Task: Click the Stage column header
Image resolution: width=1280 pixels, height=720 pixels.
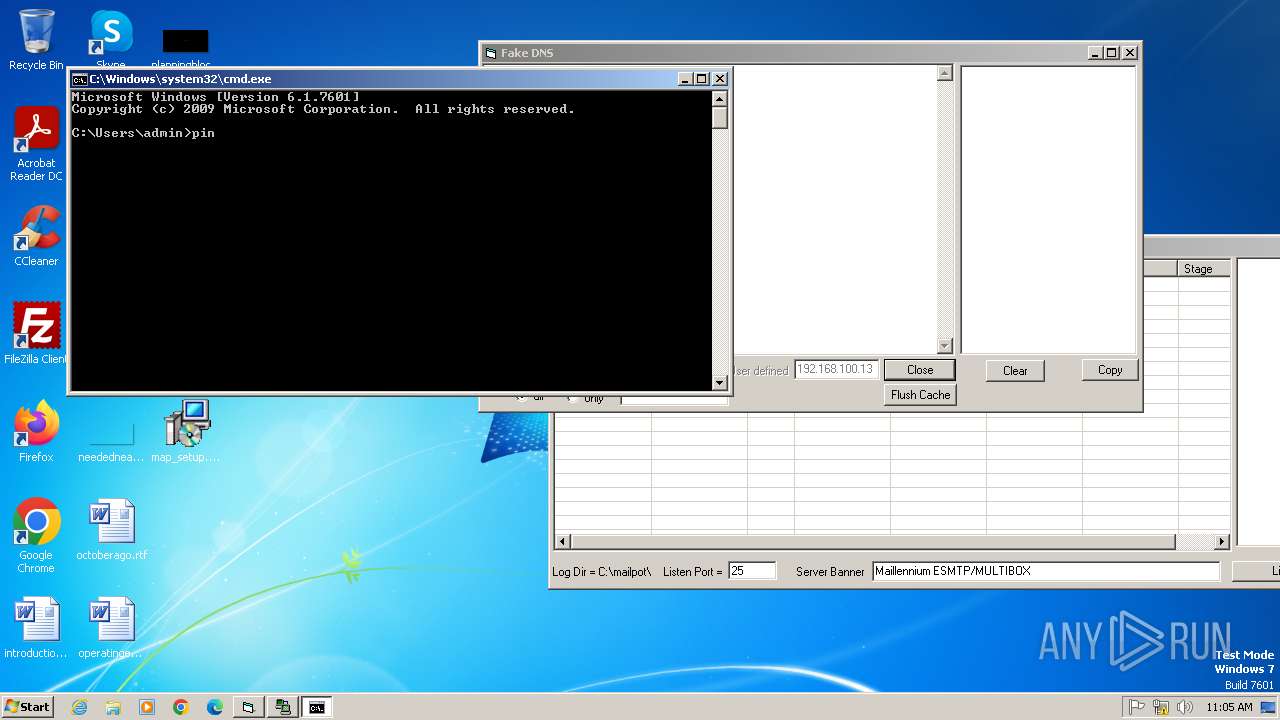Action: tap(1204, 269)
